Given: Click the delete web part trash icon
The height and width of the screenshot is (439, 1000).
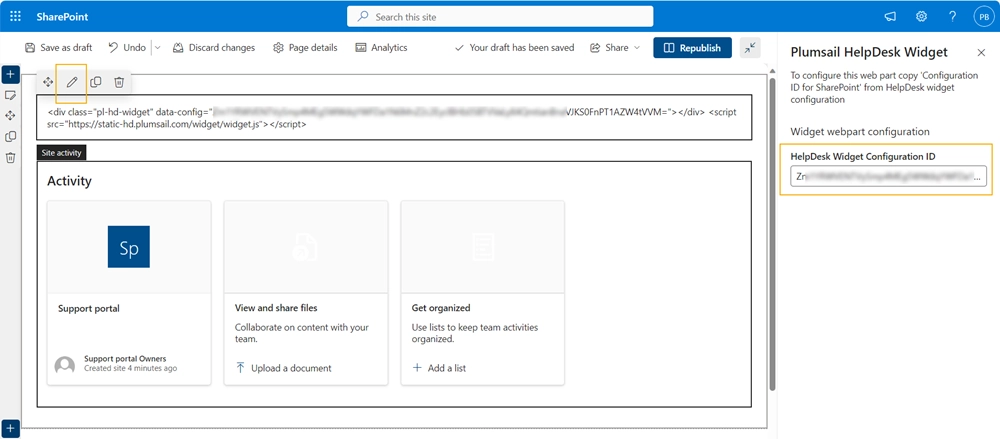Looking at the screenshot, I should (119, 82).
